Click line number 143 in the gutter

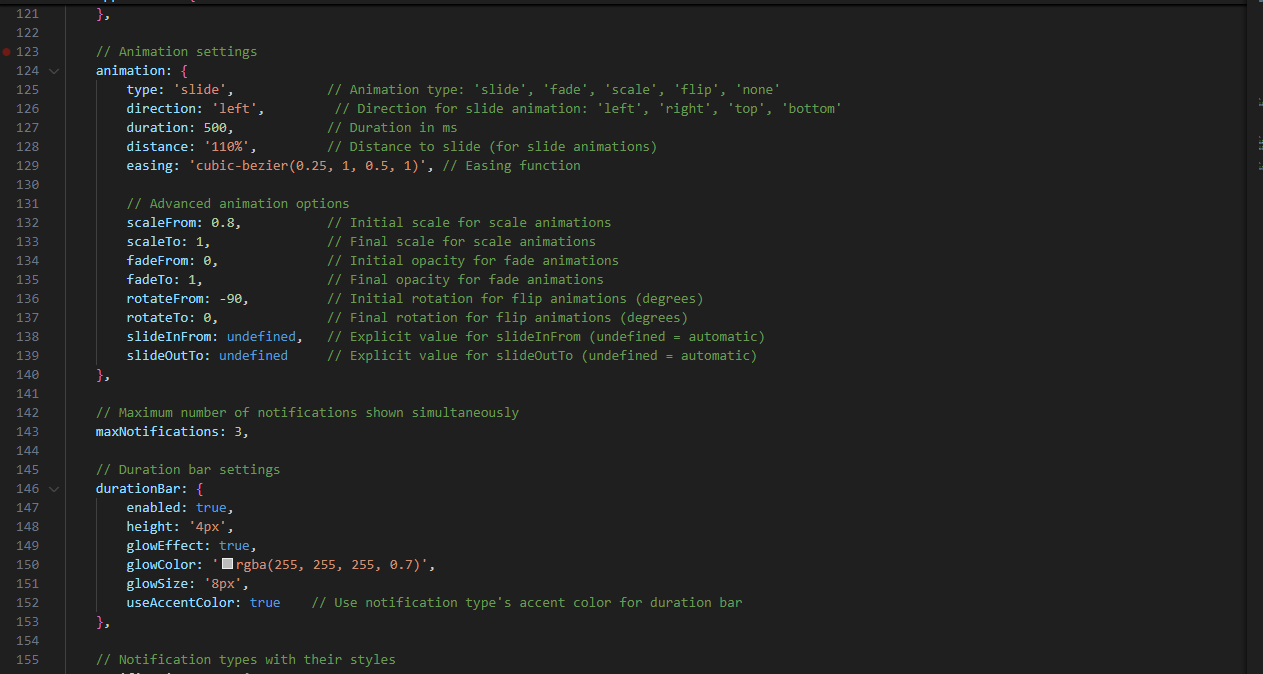tap(27, 432)
